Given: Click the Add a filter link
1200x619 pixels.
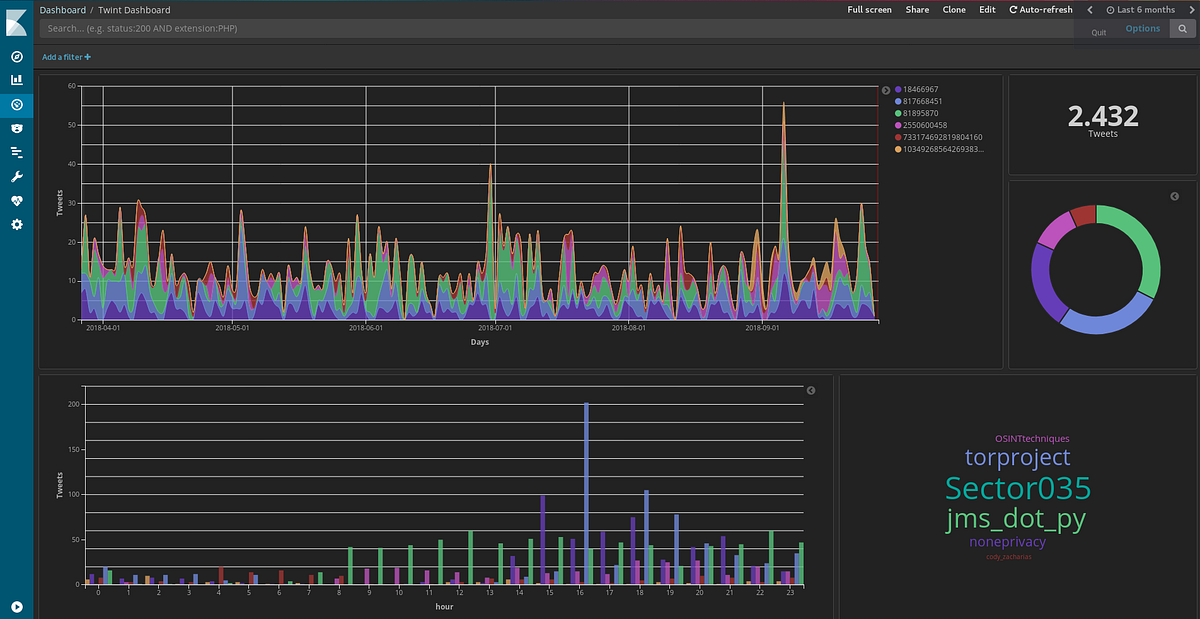Looking at the screenshot, I should [66, 57].
